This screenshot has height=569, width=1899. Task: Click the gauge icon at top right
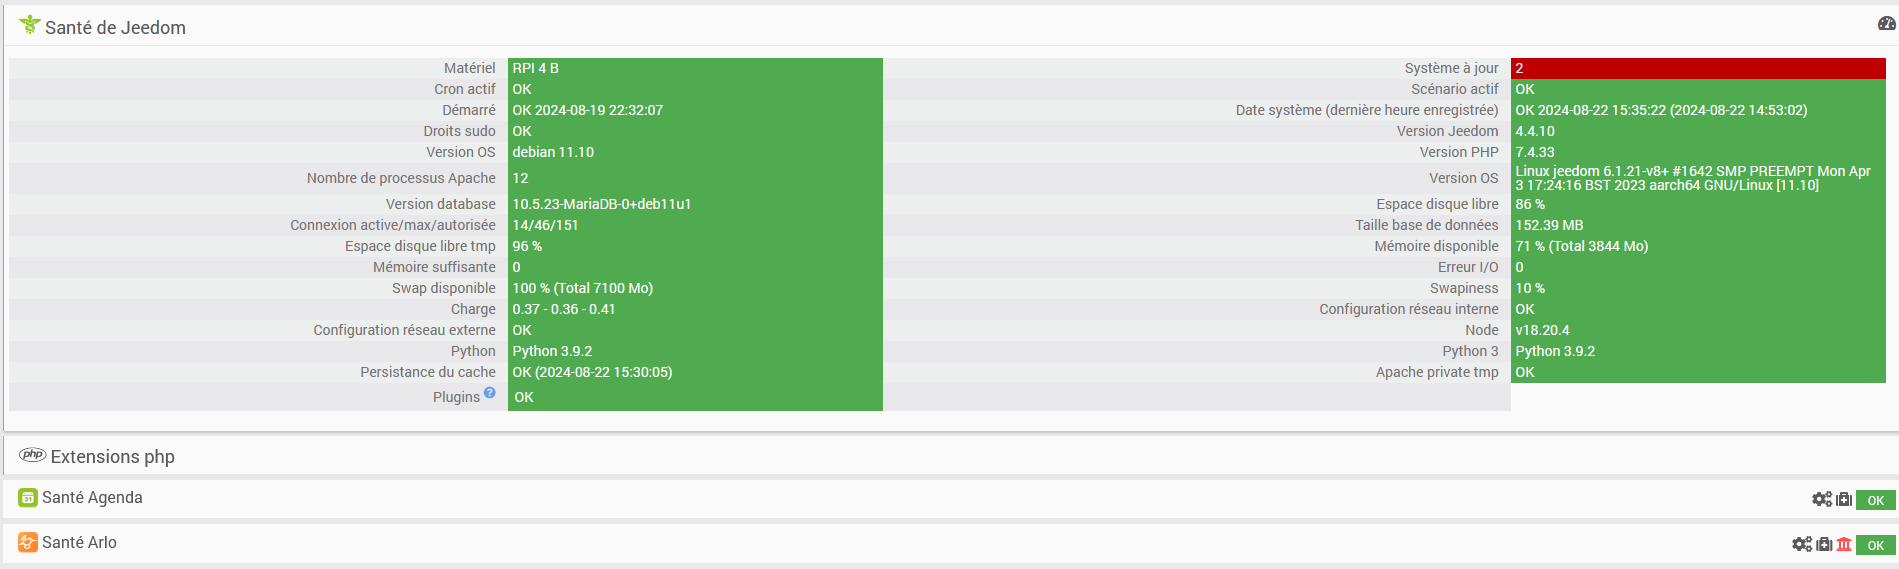1886,24
